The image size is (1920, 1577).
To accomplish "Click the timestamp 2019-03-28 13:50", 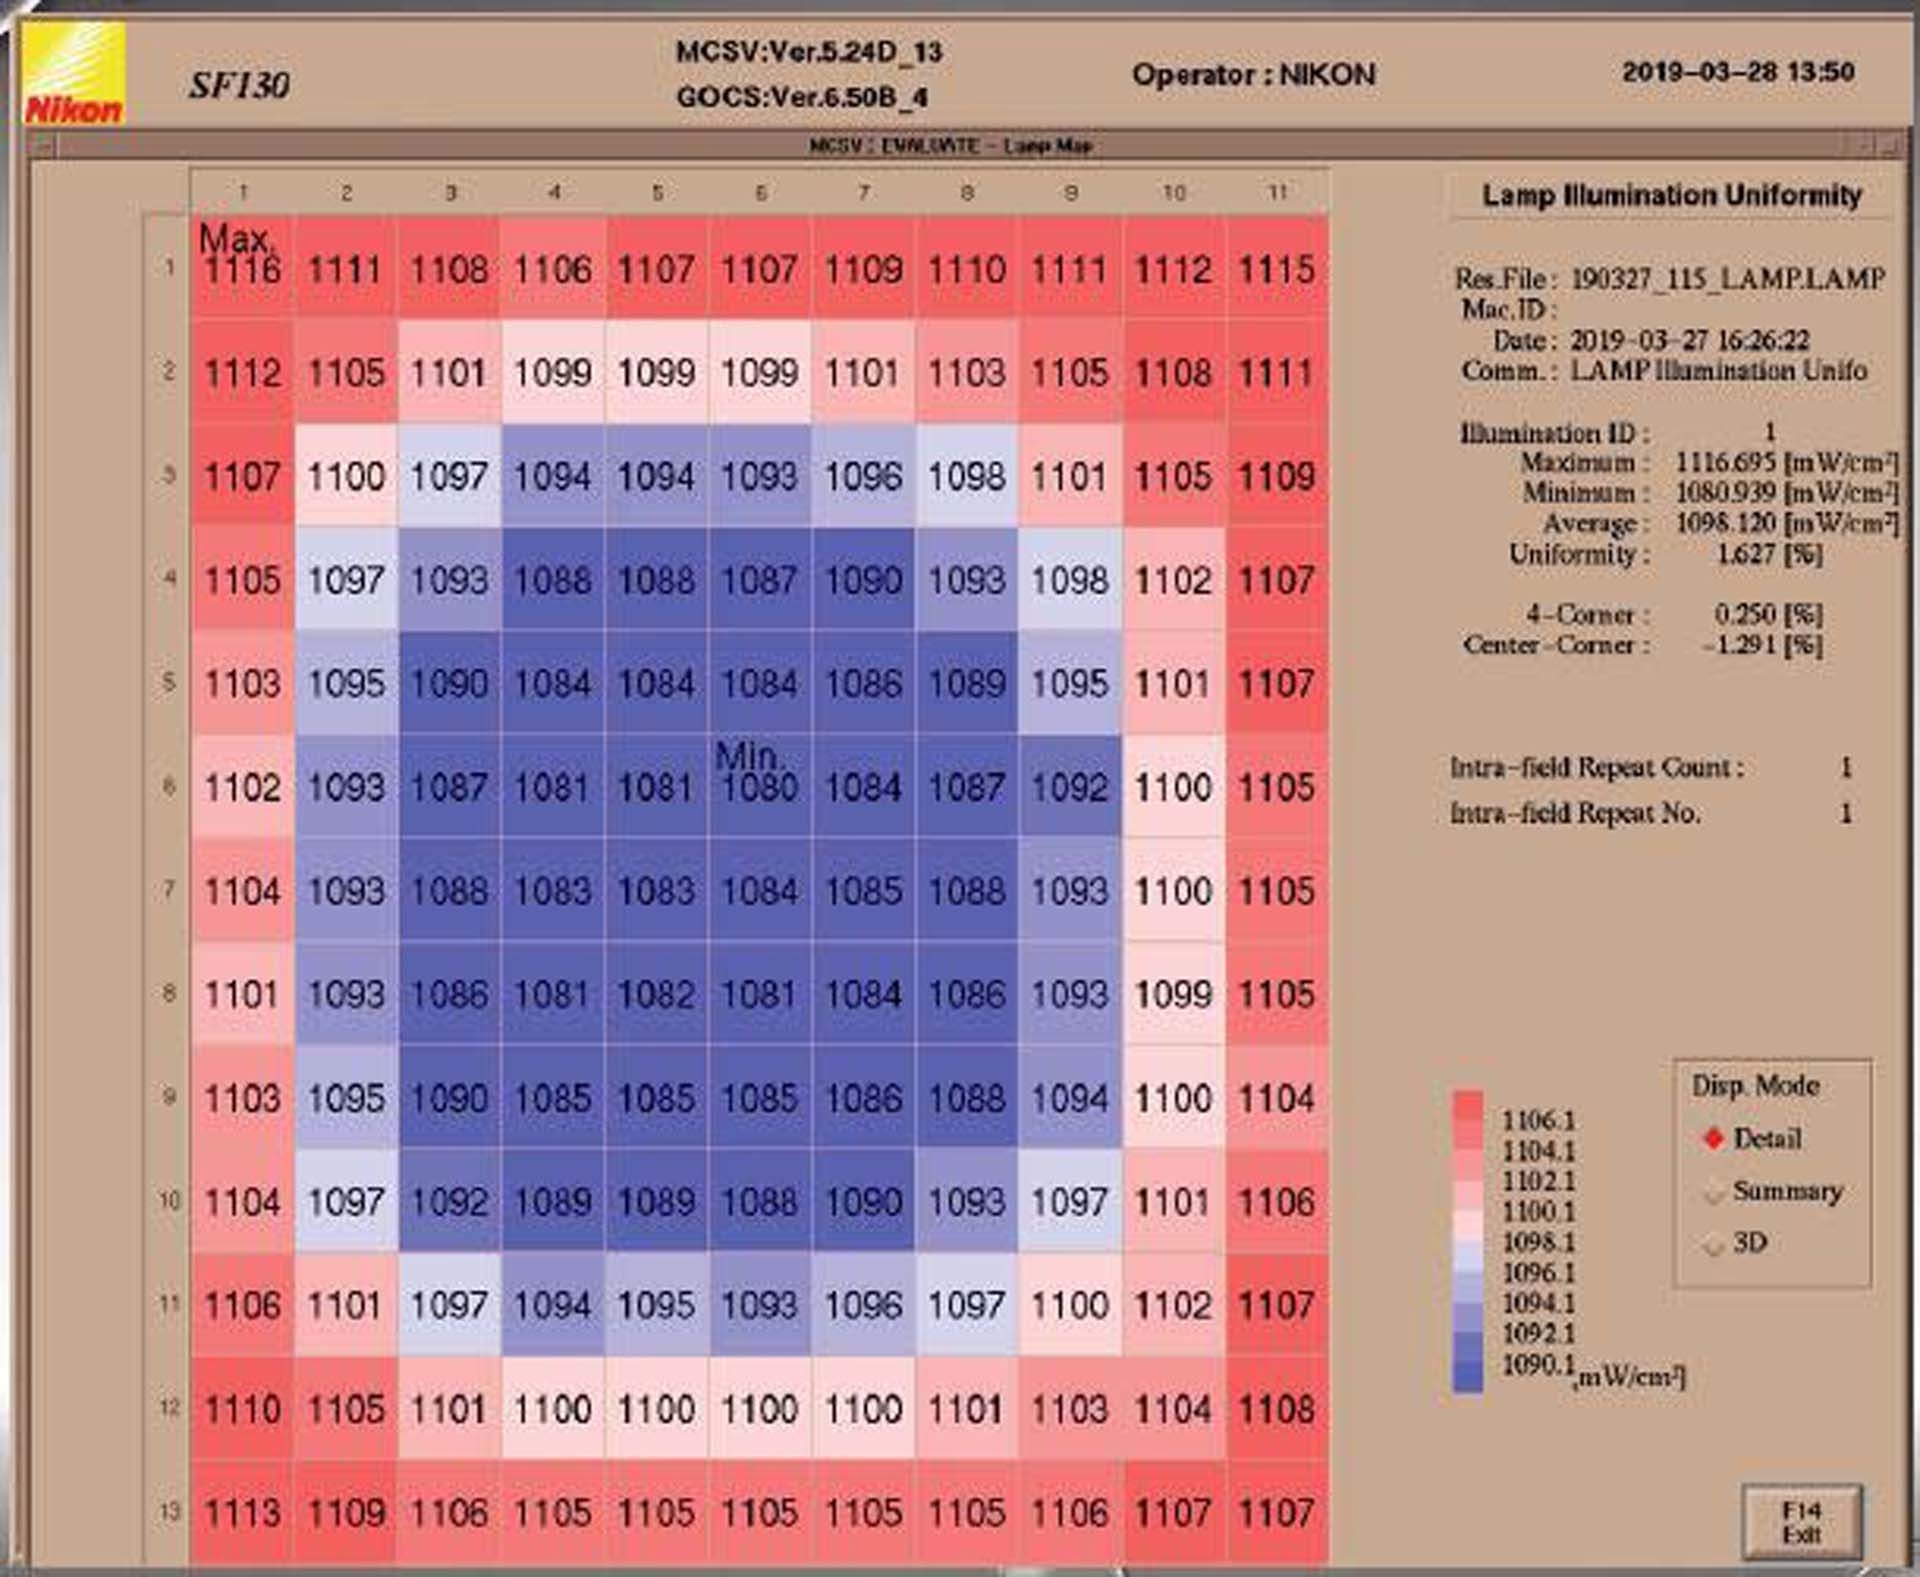I will pyautogui.click(x=1739, y=72).
